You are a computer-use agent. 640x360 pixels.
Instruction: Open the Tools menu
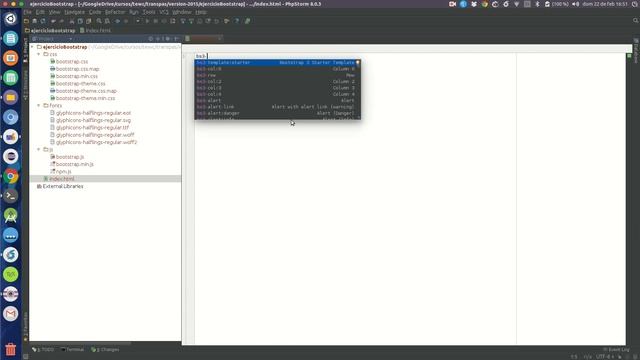[x=149, y=12]
